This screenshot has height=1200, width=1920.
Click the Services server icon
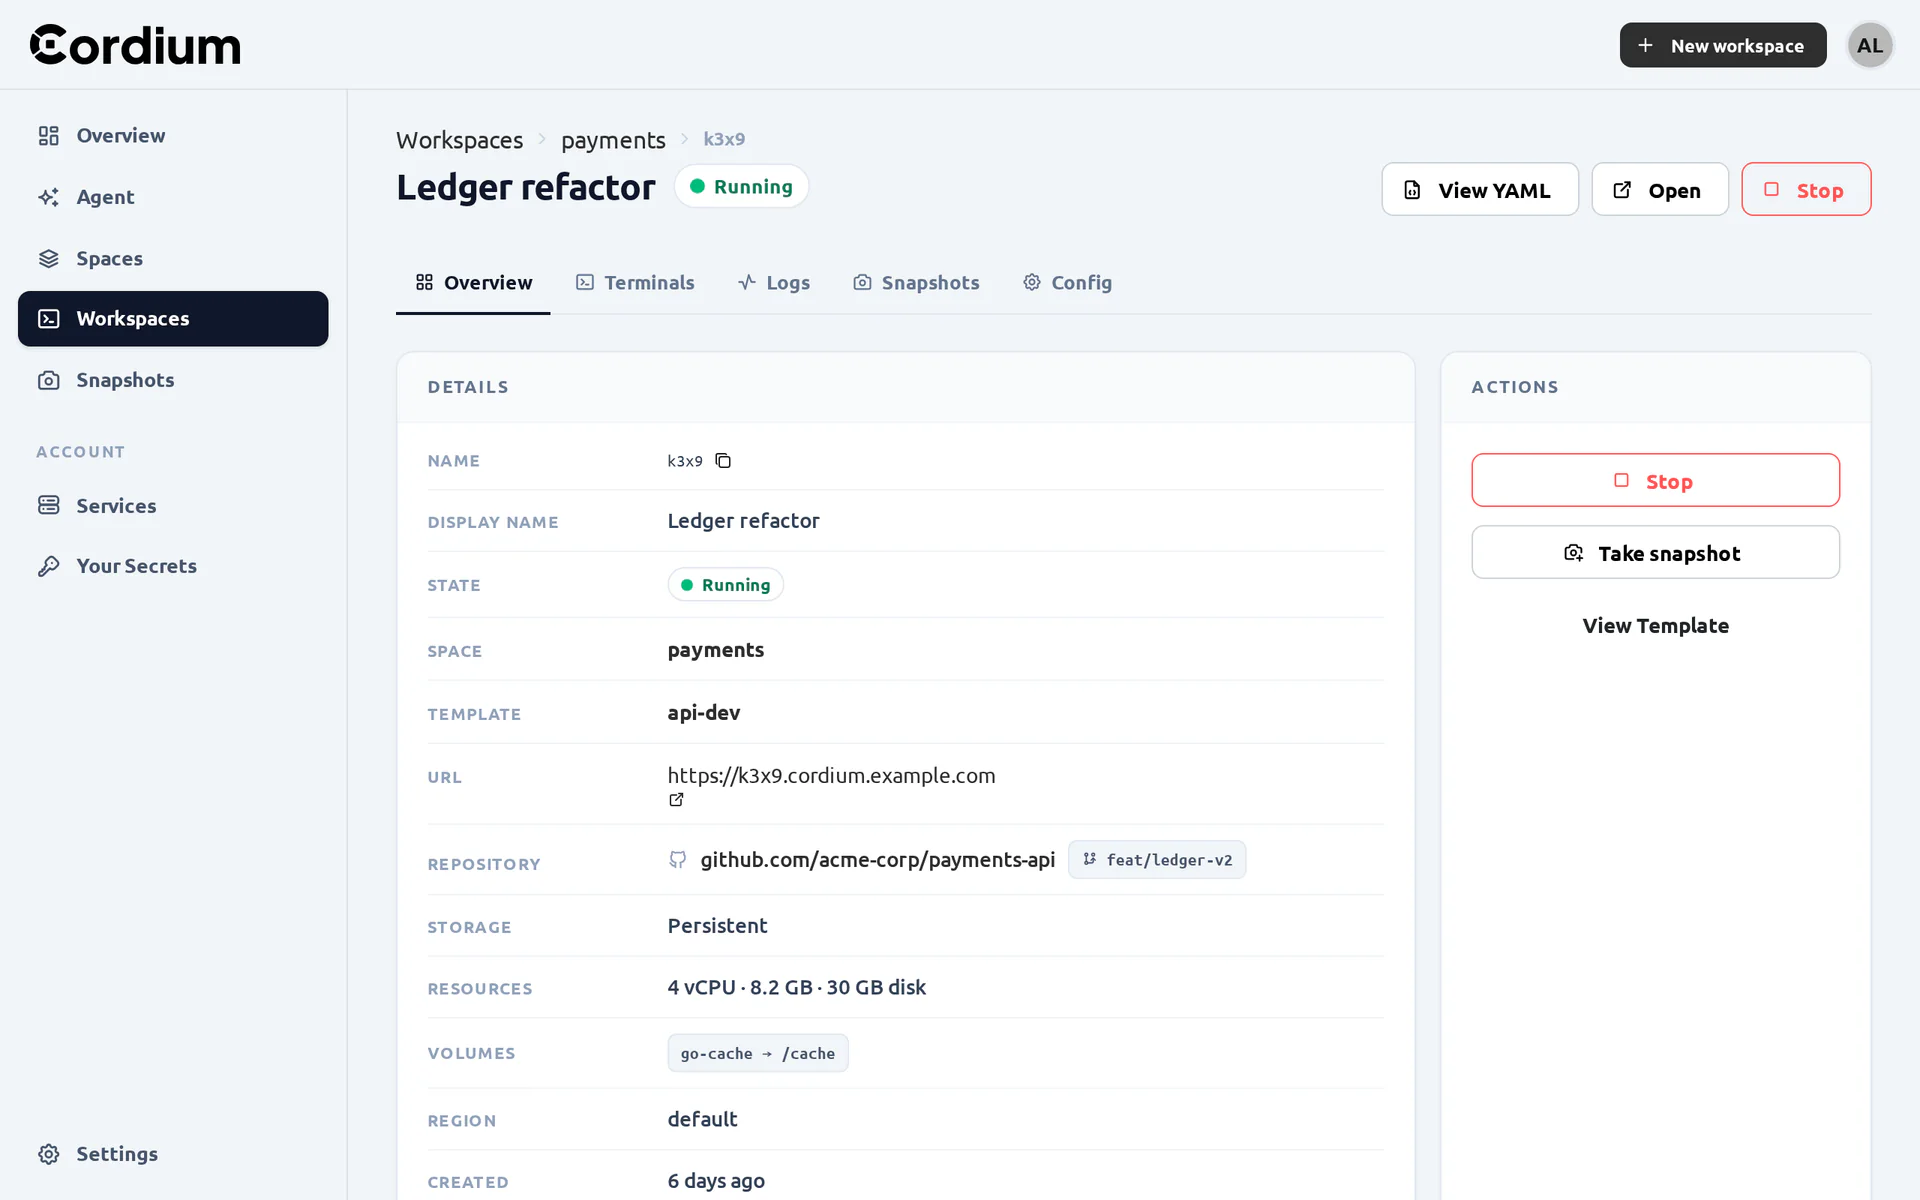[x=48, y=505]
